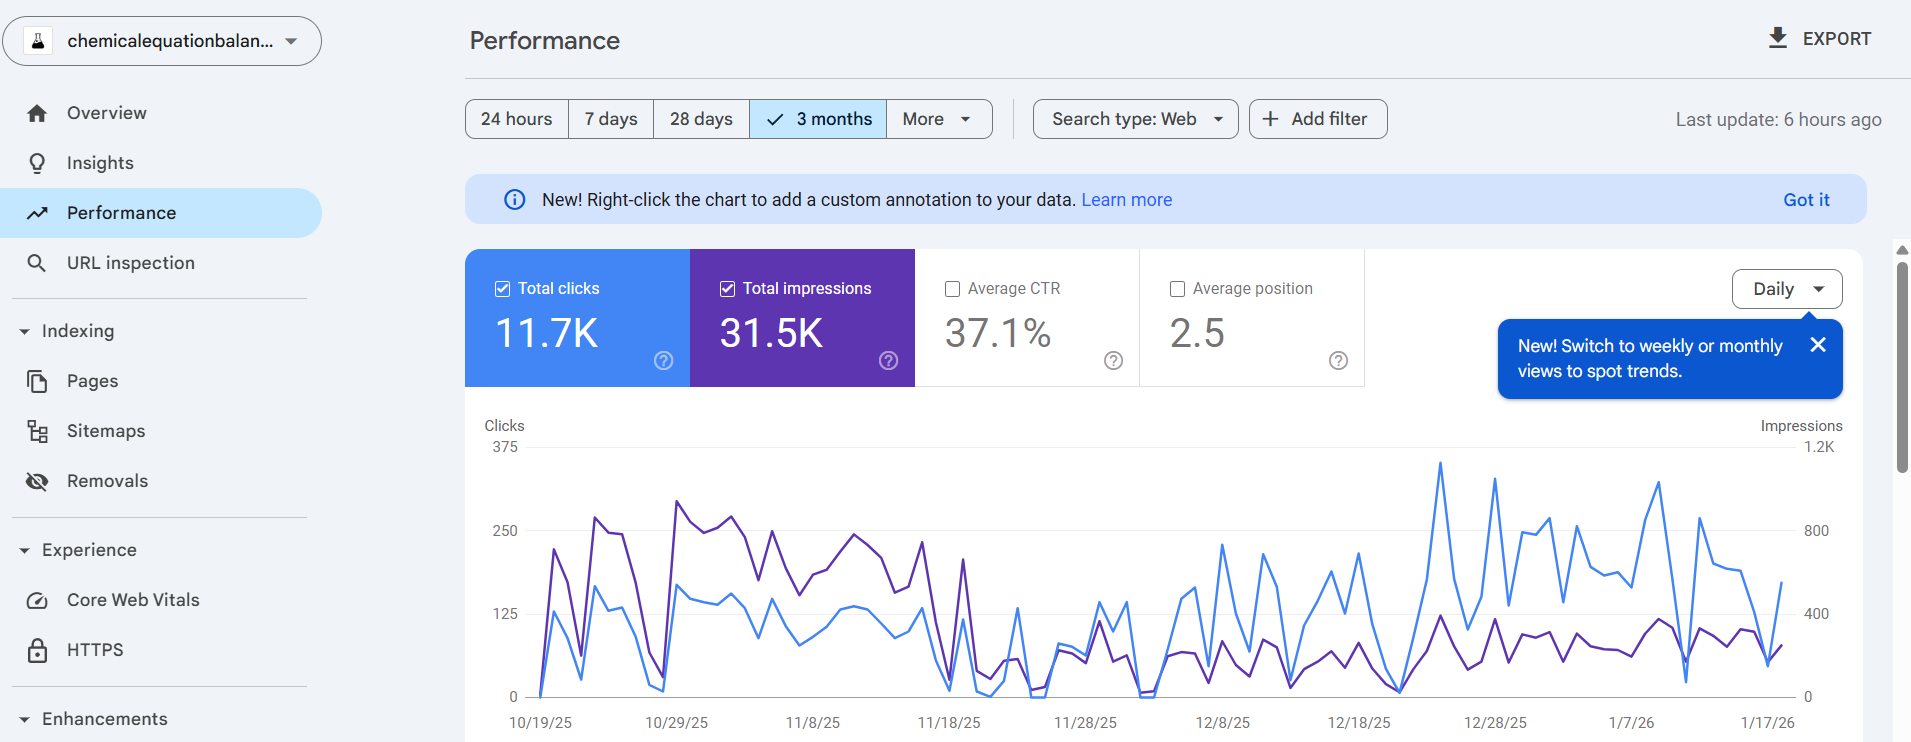Open Core Web Vitals gauge icon
Viewport: 1911px width, 742px height.
[x=37, y=600]
